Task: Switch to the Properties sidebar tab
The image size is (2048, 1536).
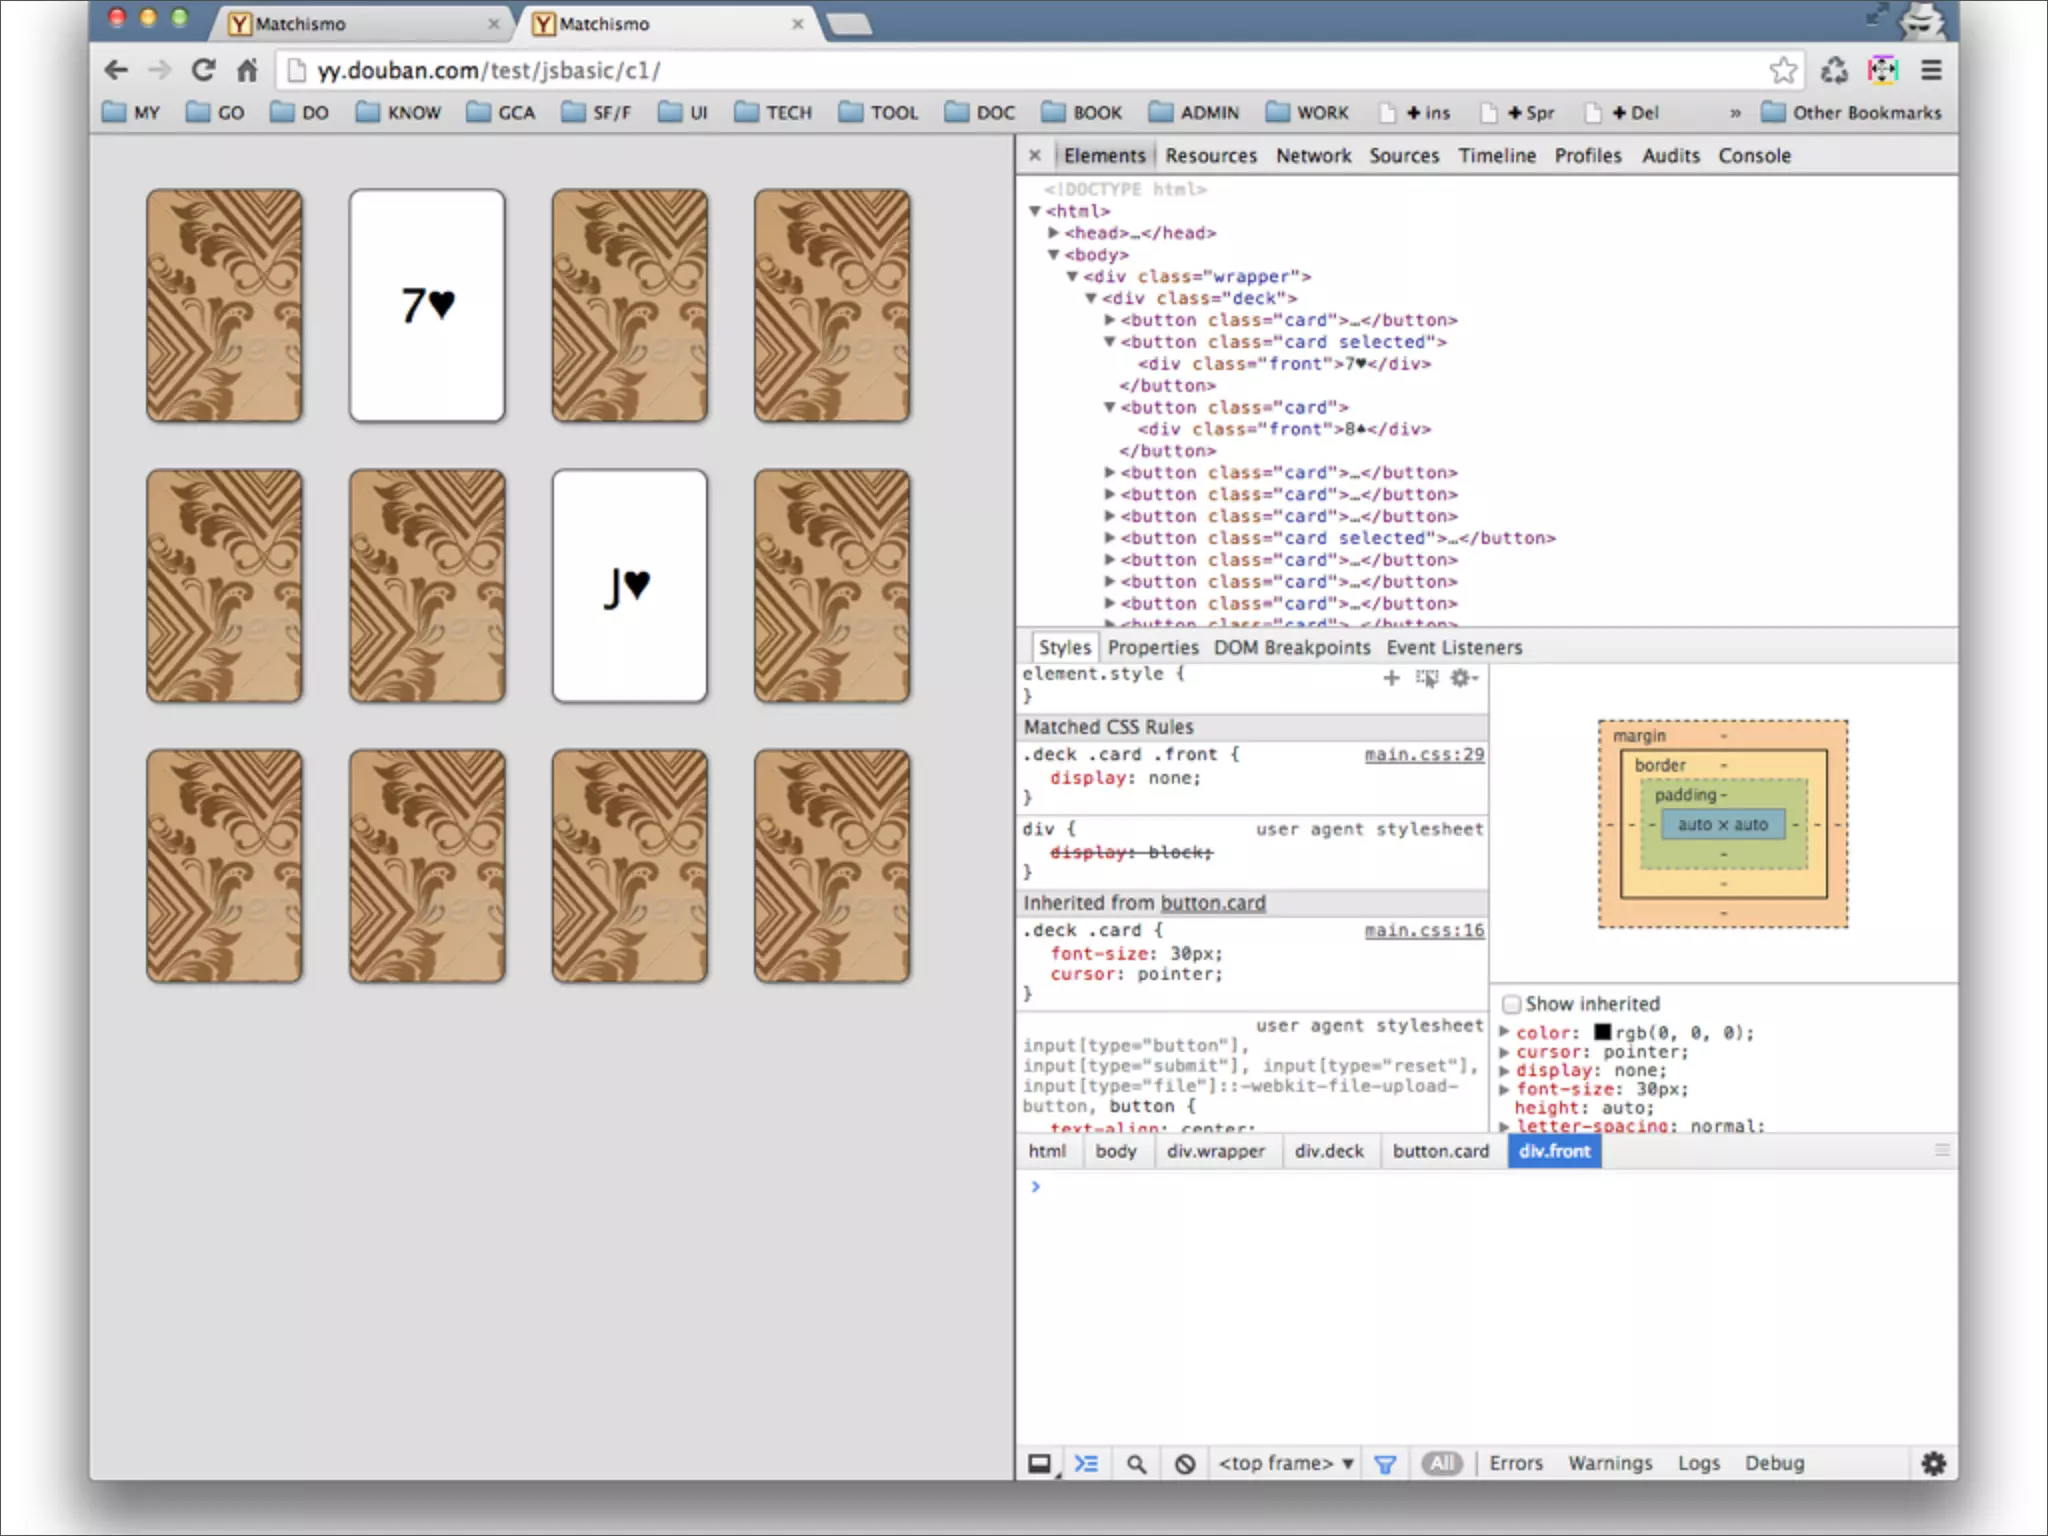Action: [x=1153, y=647]
